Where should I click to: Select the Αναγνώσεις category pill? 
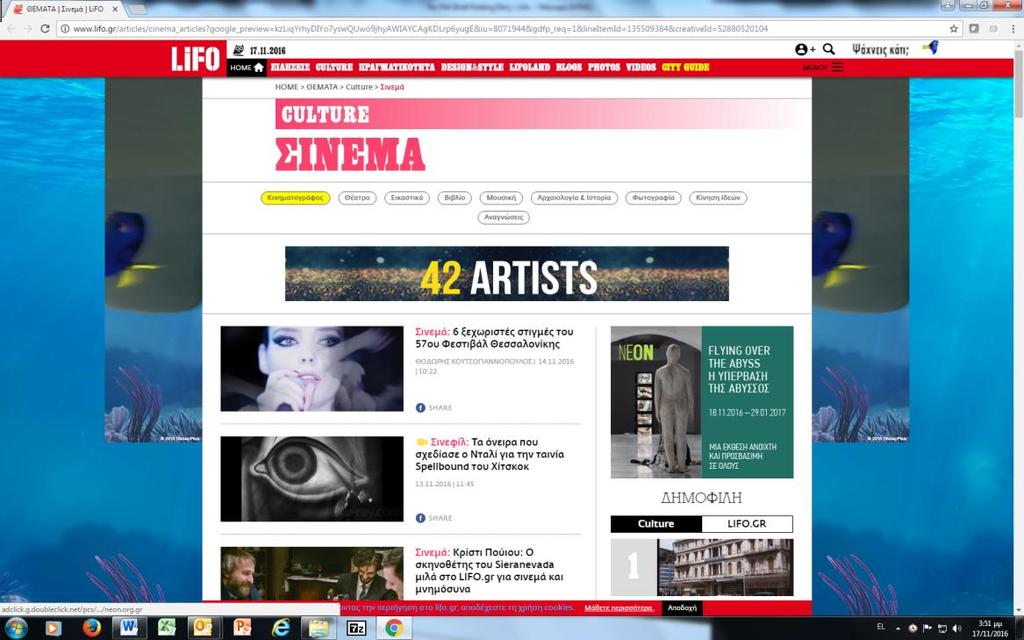(x=504, y=217)
